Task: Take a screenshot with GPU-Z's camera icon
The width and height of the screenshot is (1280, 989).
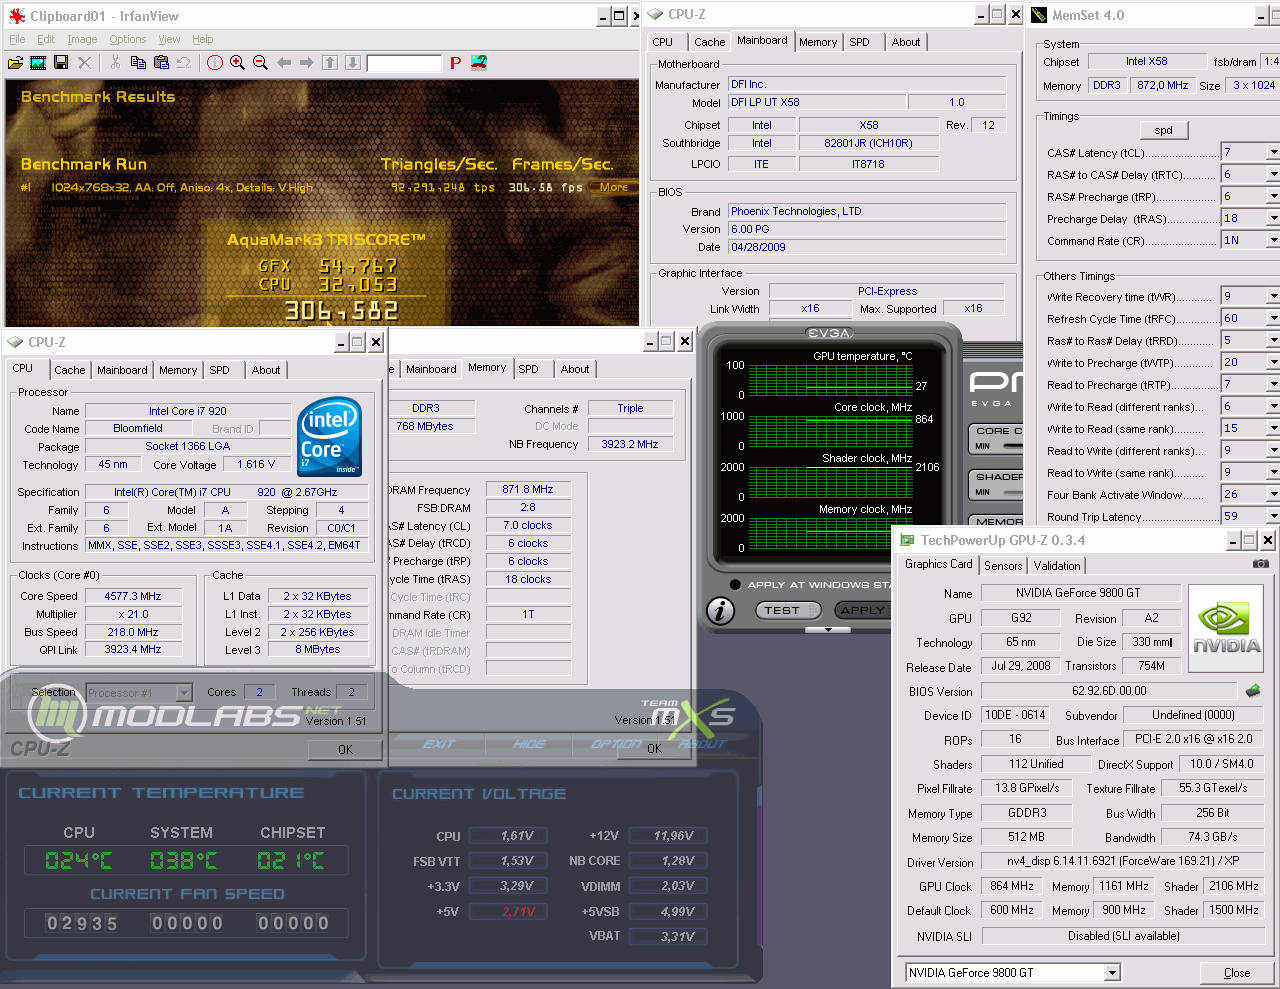Action: [1261, 564]
